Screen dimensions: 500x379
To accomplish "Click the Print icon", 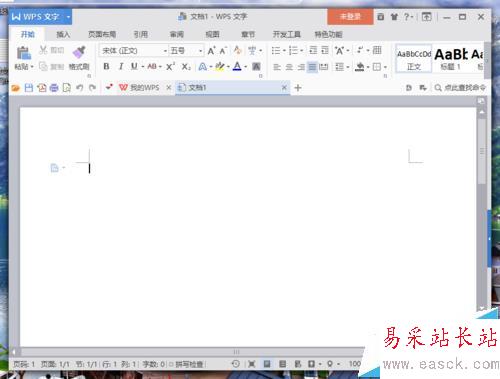I will click(x=54, y=88).
